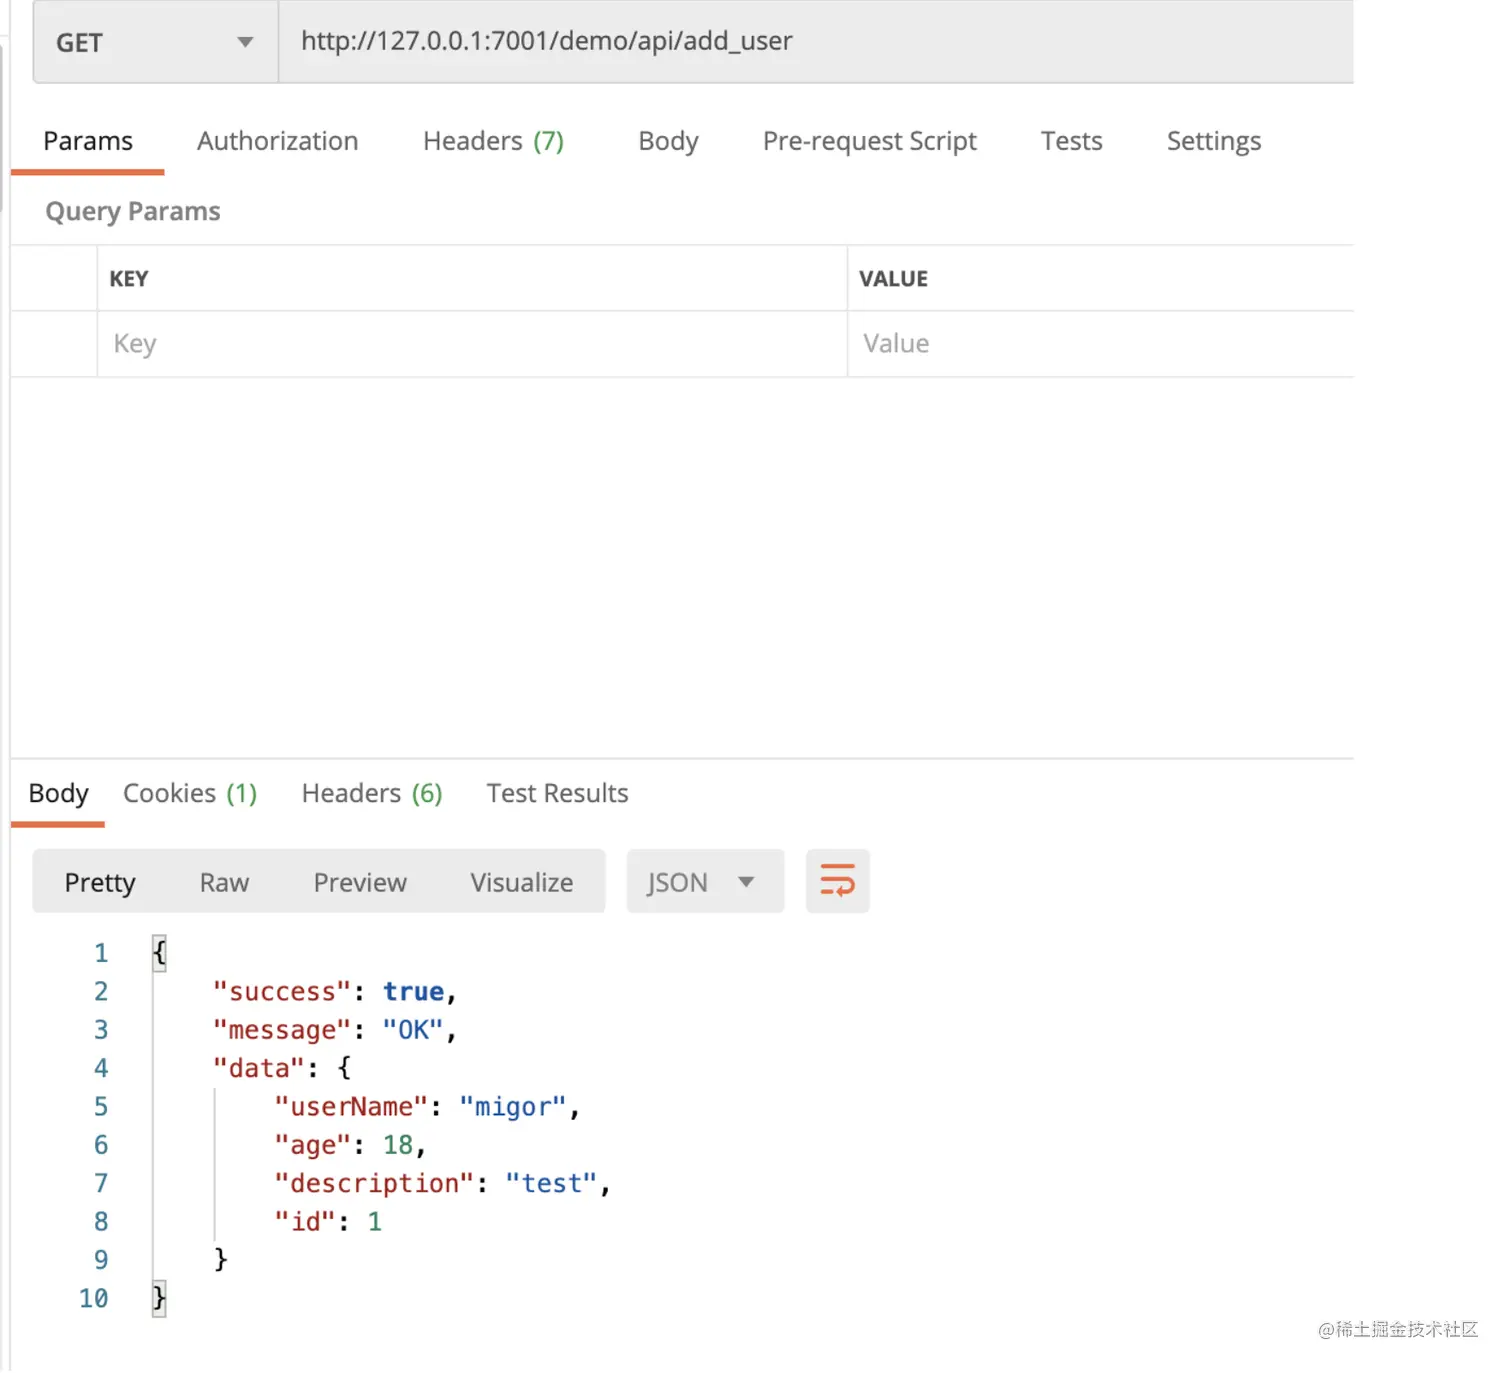Click the "data" key in response
This screenshot has width=1512, height=1373.
[x=259, y=1068]
